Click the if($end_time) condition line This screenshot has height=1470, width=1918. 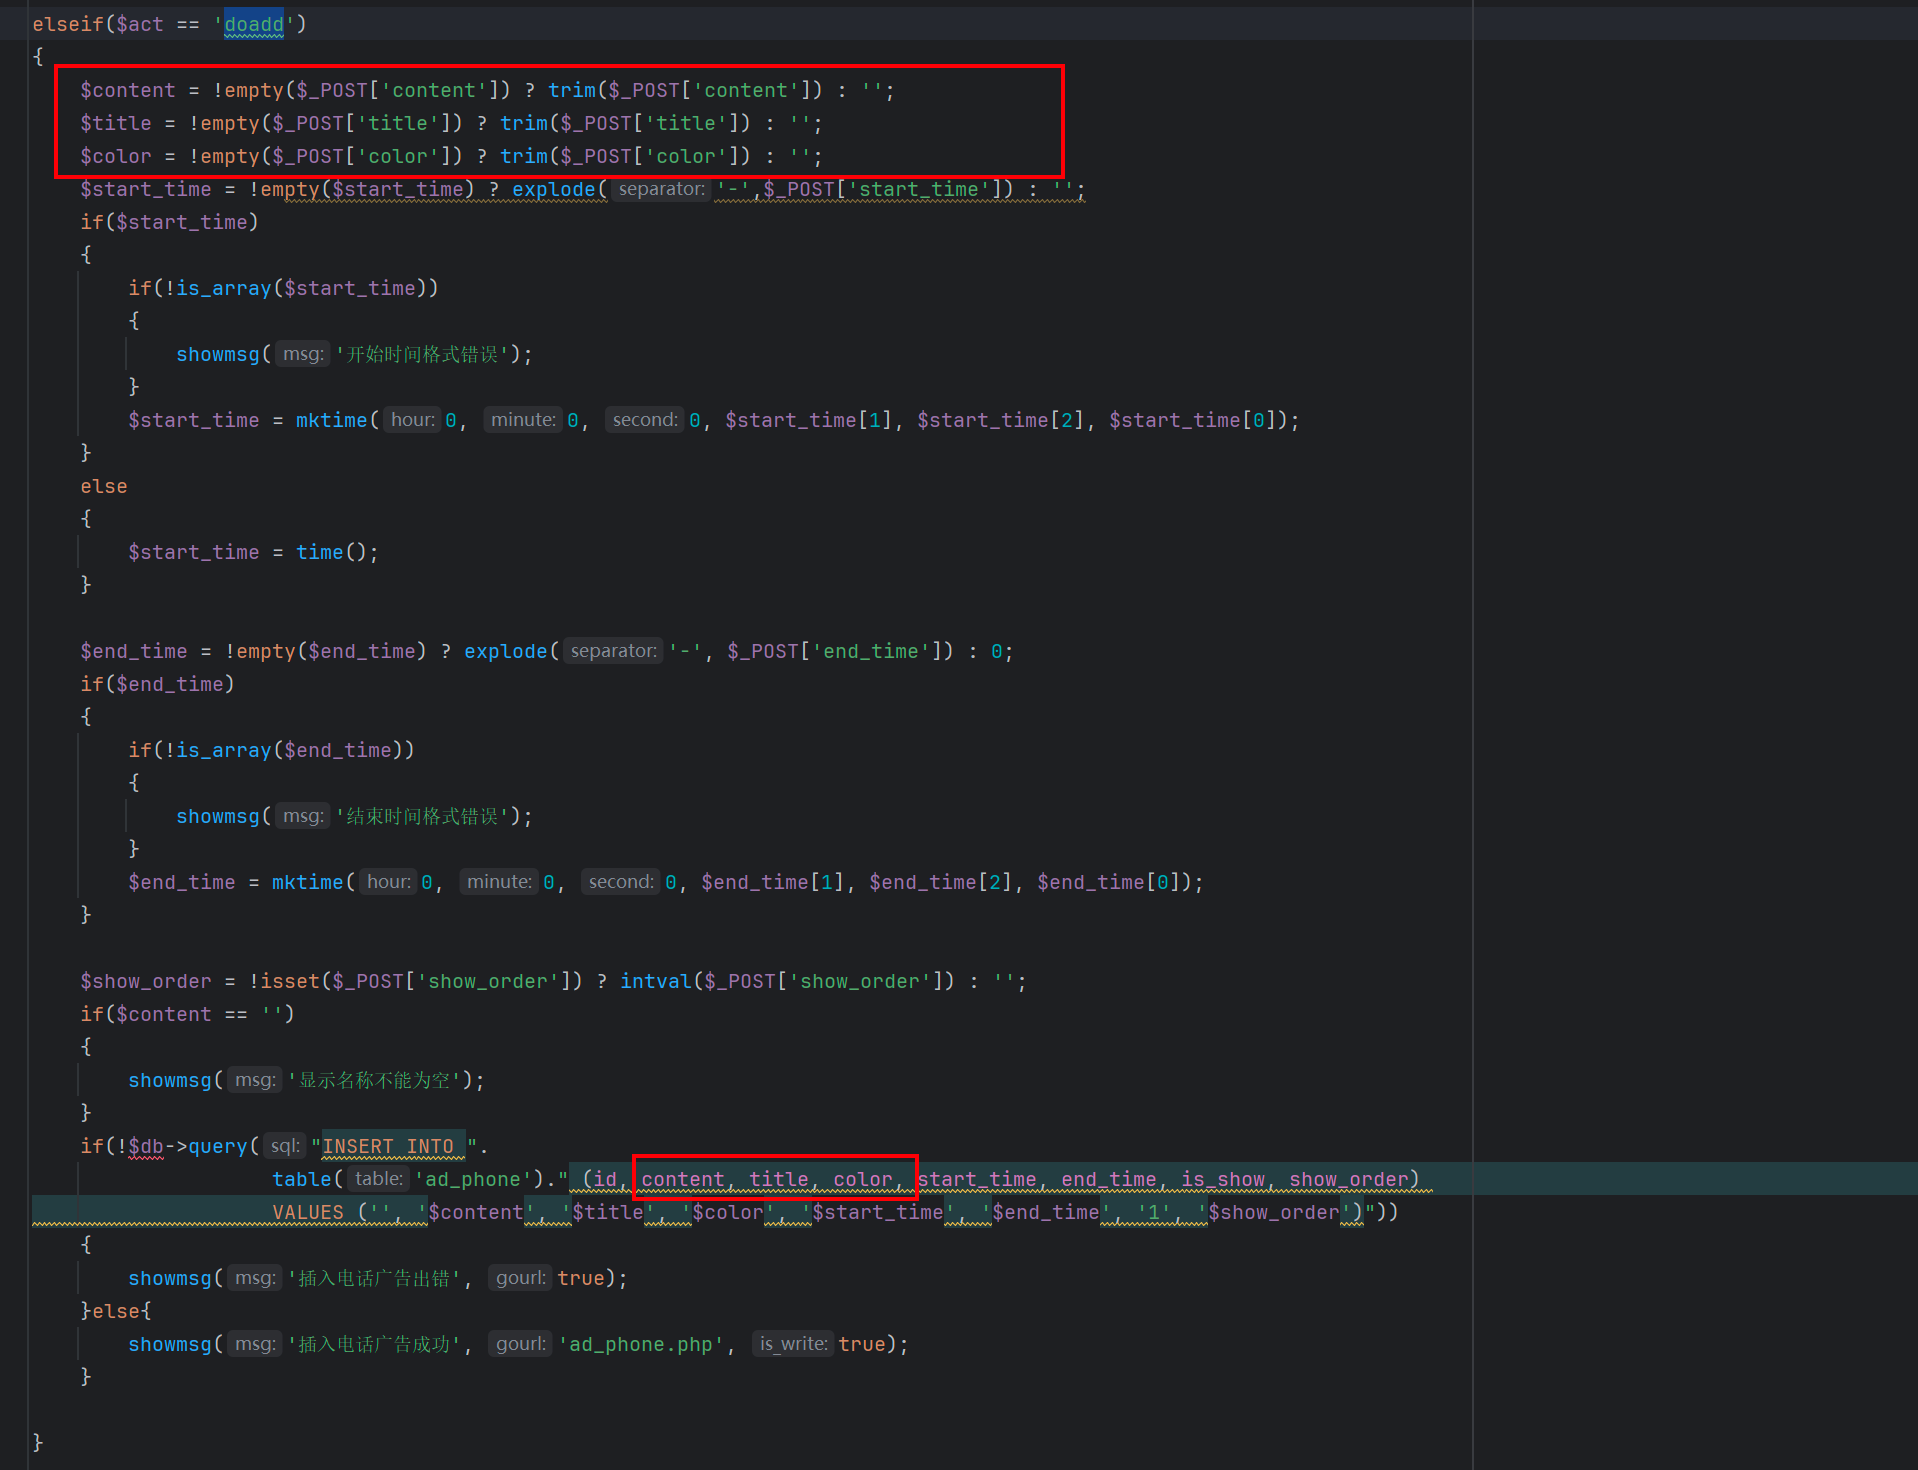157,684
